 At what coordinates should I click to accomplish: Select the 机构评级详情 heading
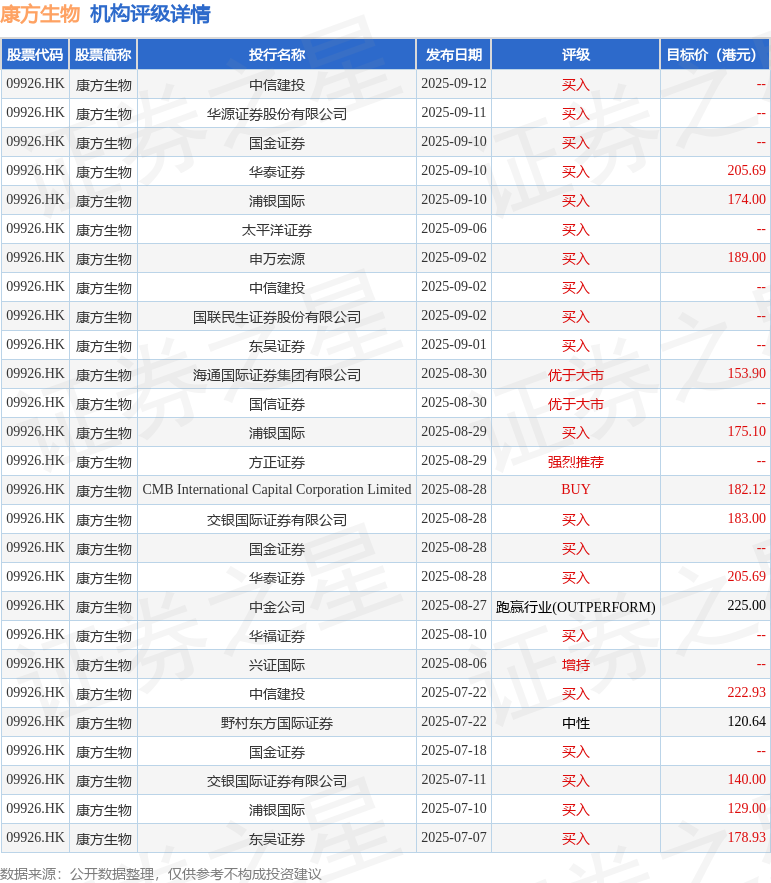click(150, 14)
